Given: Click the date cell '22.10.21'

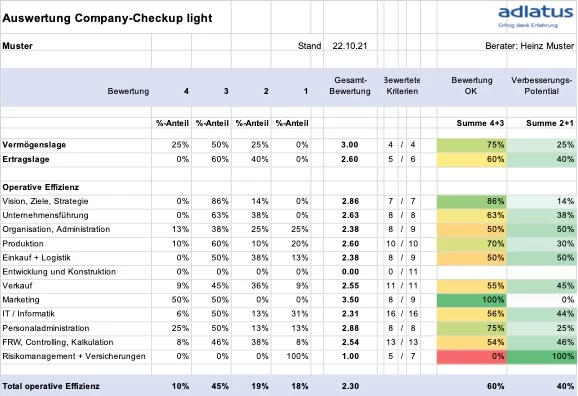Looking at the screenshot, I should (350, 46).
